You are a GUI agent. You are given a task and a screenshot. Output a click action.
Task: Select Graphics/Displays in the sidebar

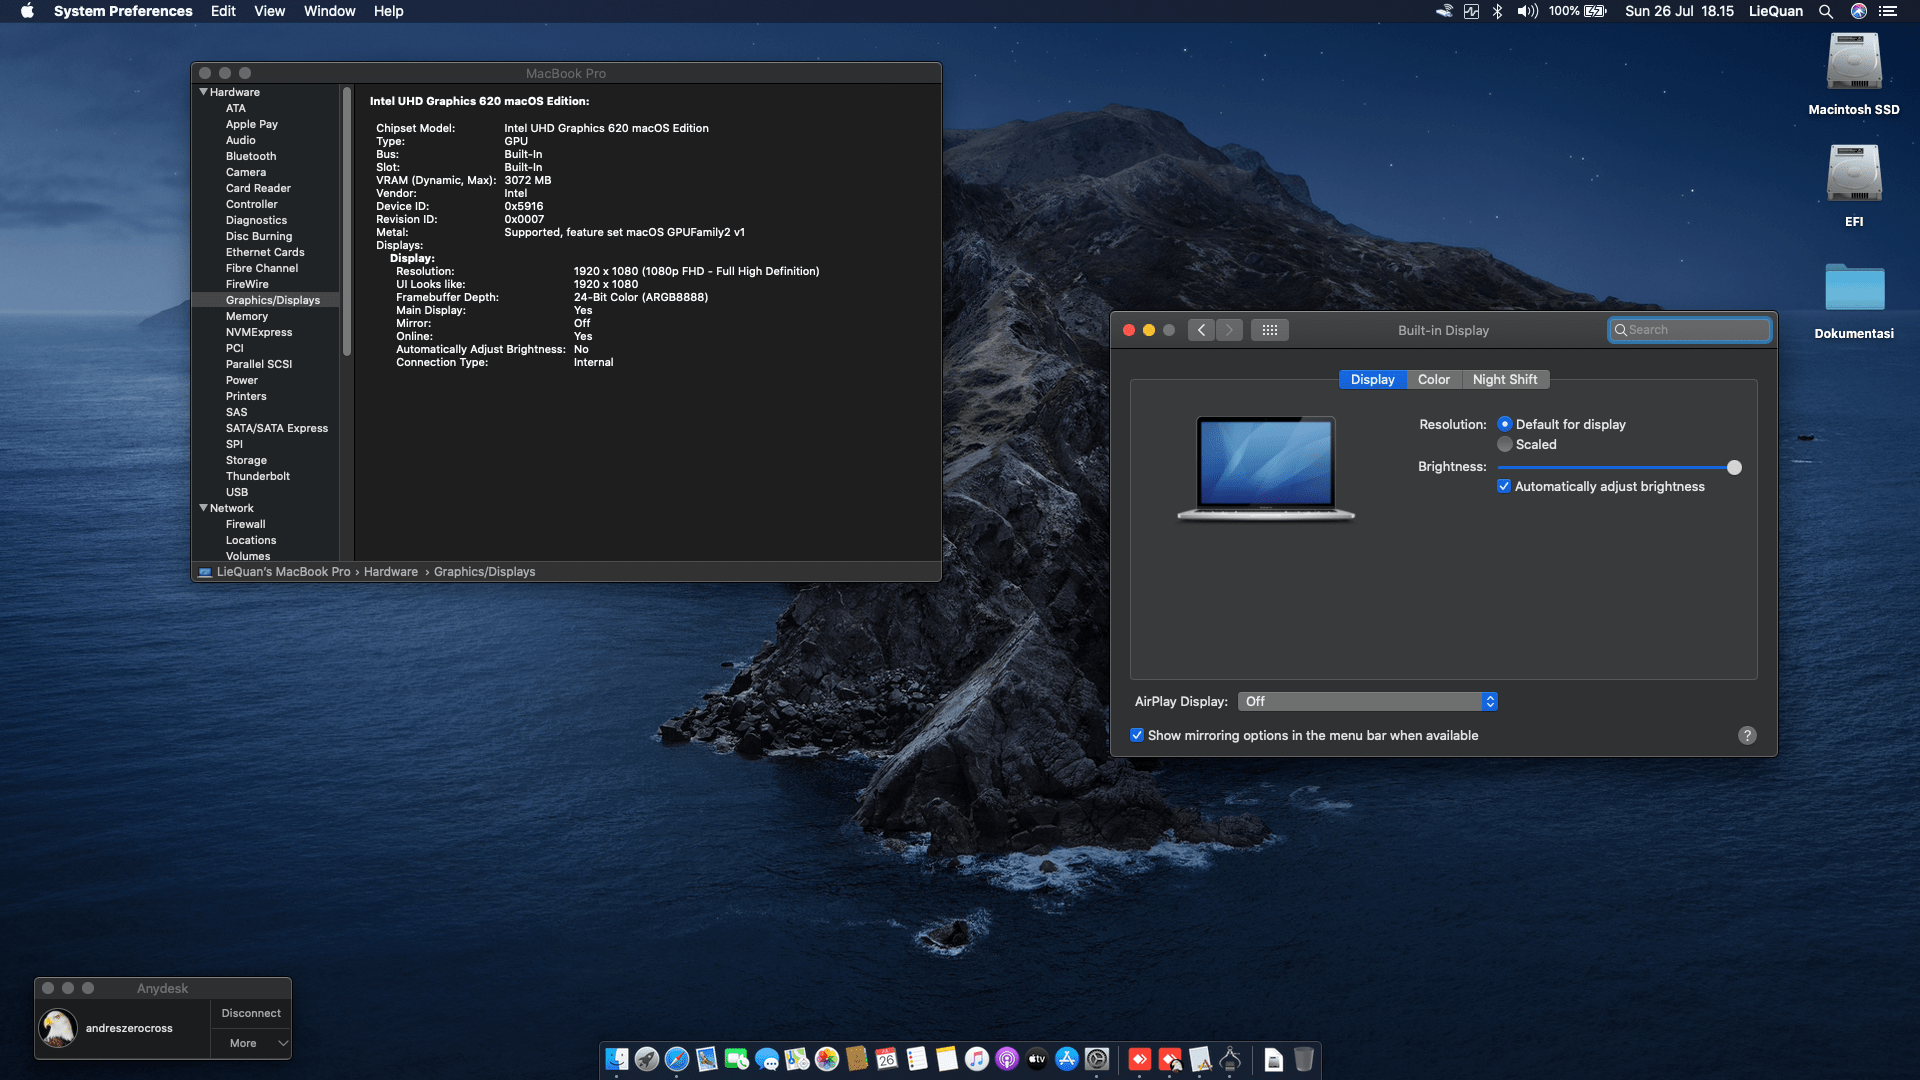tap(266, 300)
